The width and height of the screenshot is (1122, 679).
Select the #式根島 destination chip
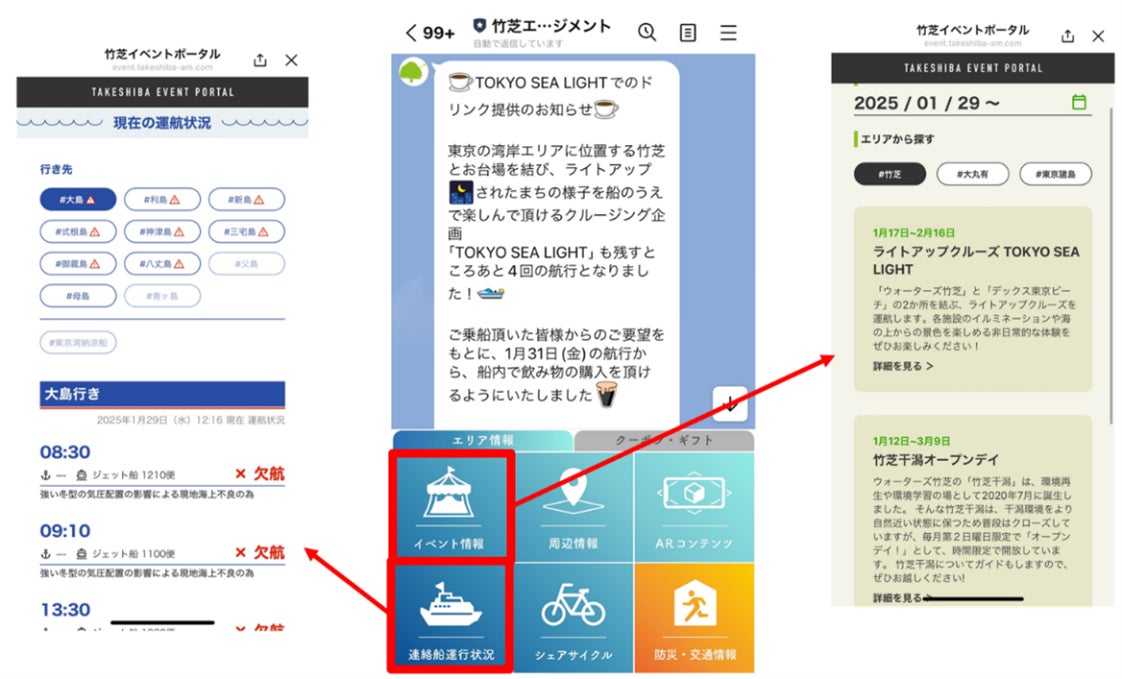78,232
